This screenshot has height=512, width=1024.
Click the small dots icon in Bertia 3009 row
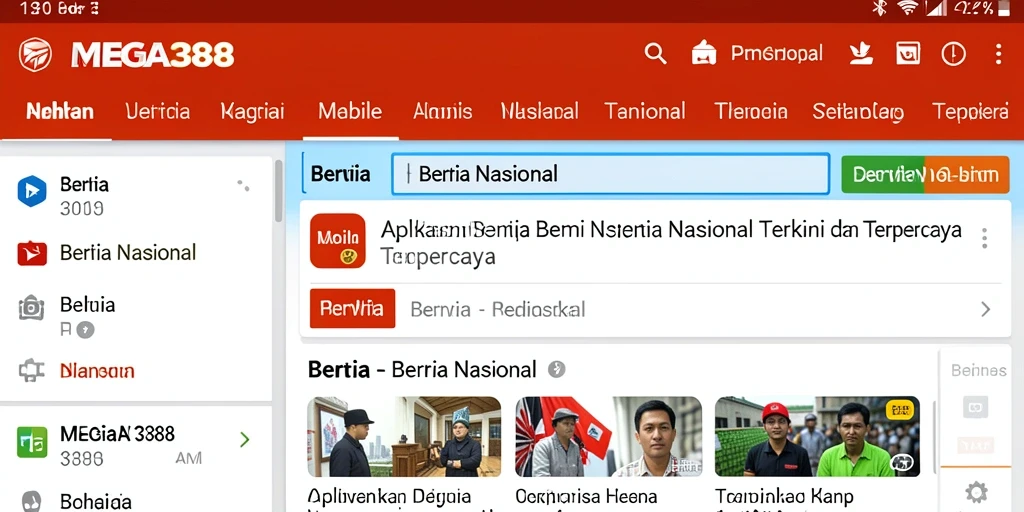(244, 185)
